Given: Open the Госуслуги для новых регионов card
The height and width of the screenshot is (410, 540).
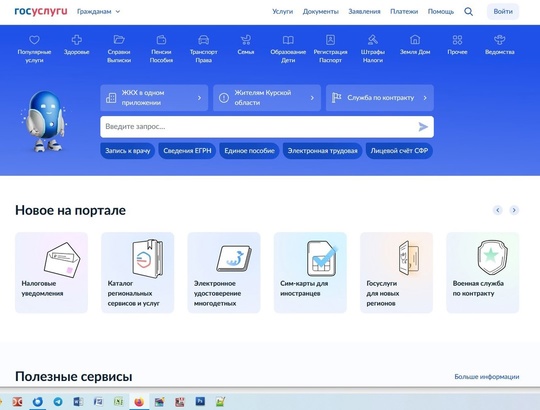Looking at the screenshot, I should (x=396, y=272).
